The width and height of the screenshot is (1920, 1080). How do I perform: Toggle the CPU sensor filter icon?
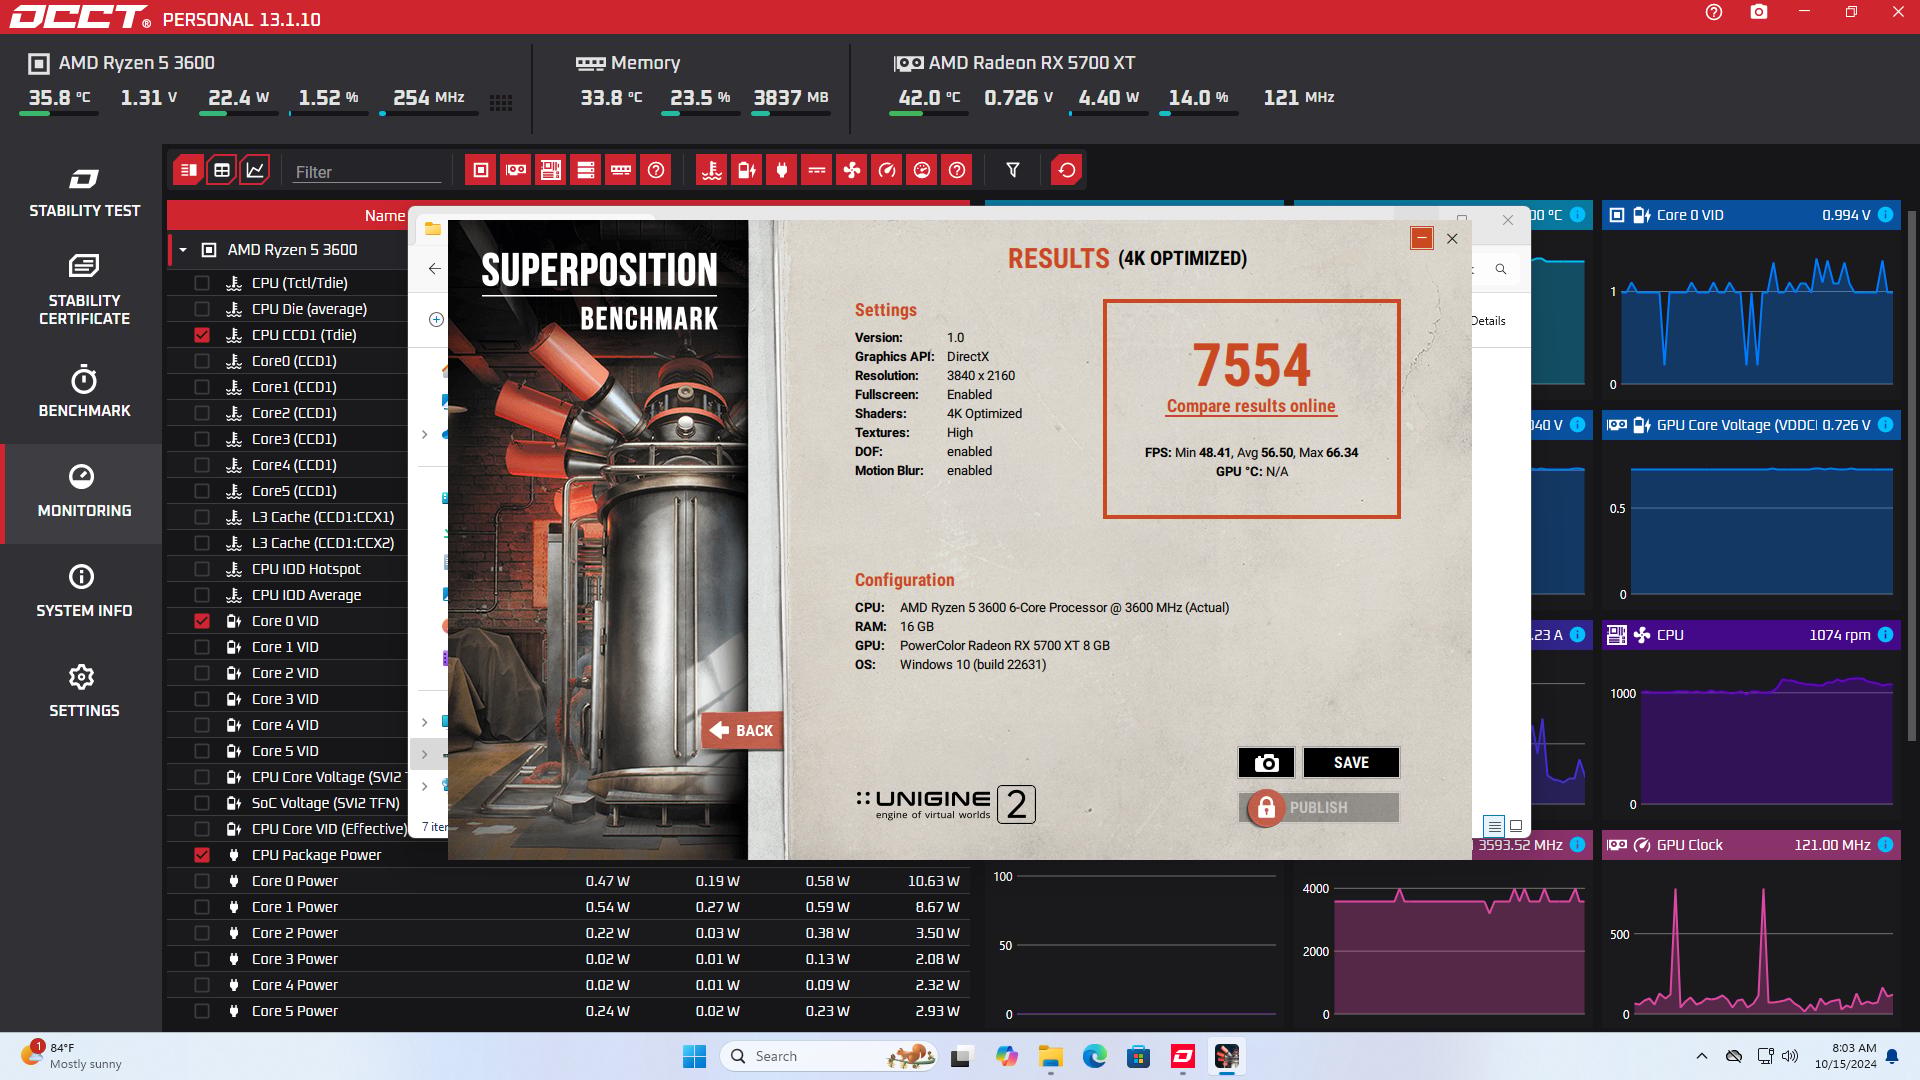pyautogui.click(x=481, y=170)
